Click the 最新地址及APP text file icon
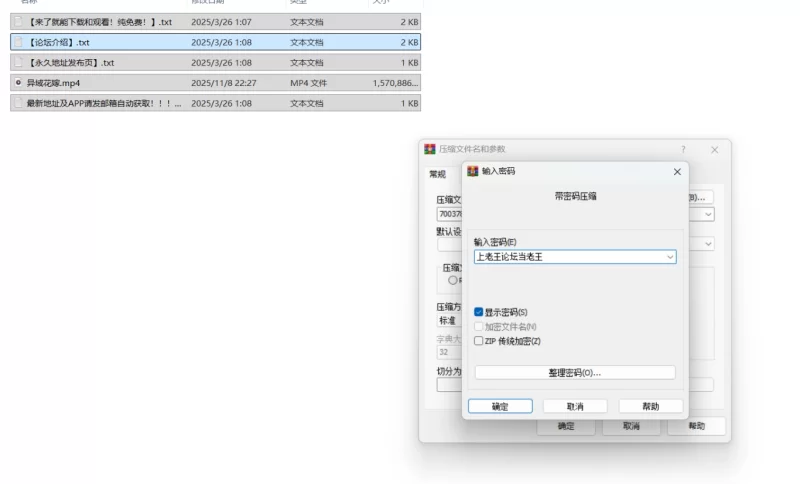 18,103
